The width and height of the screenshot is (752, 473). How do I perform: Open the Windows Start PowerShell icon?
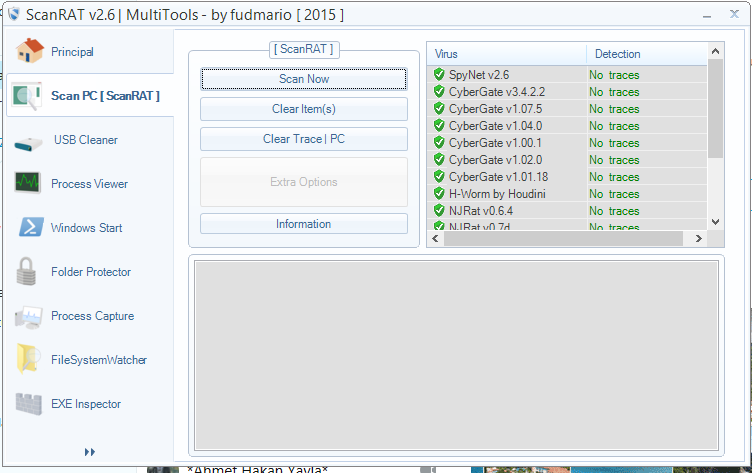pyautogui.click(x=31, y=227)
